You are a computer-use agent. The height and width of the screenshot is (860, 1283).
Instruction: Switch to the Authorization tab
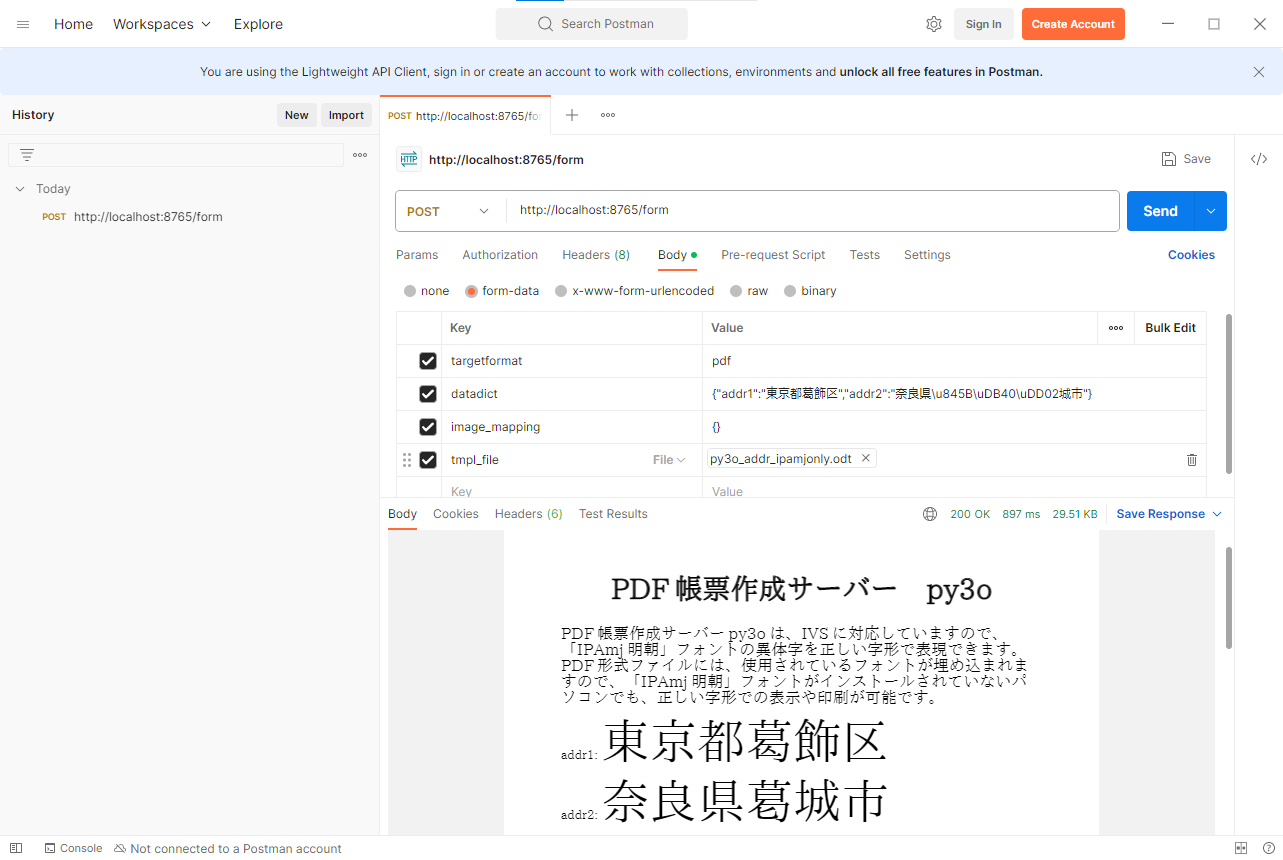(x=500, y=255)
